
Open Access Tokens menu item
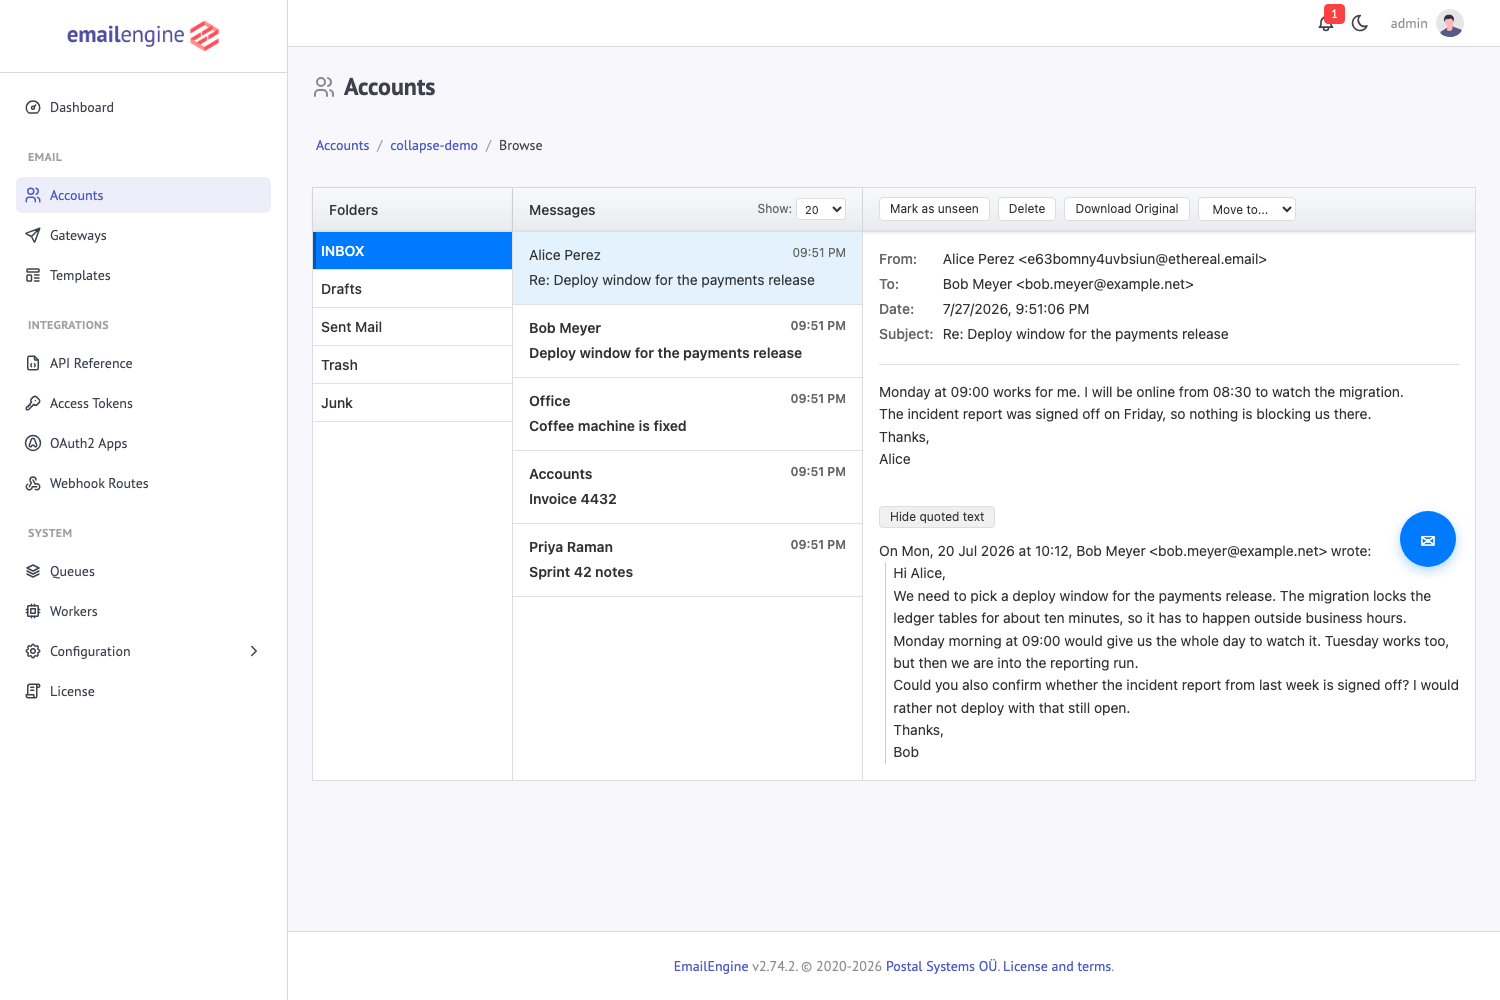click(x=143, y=403)
